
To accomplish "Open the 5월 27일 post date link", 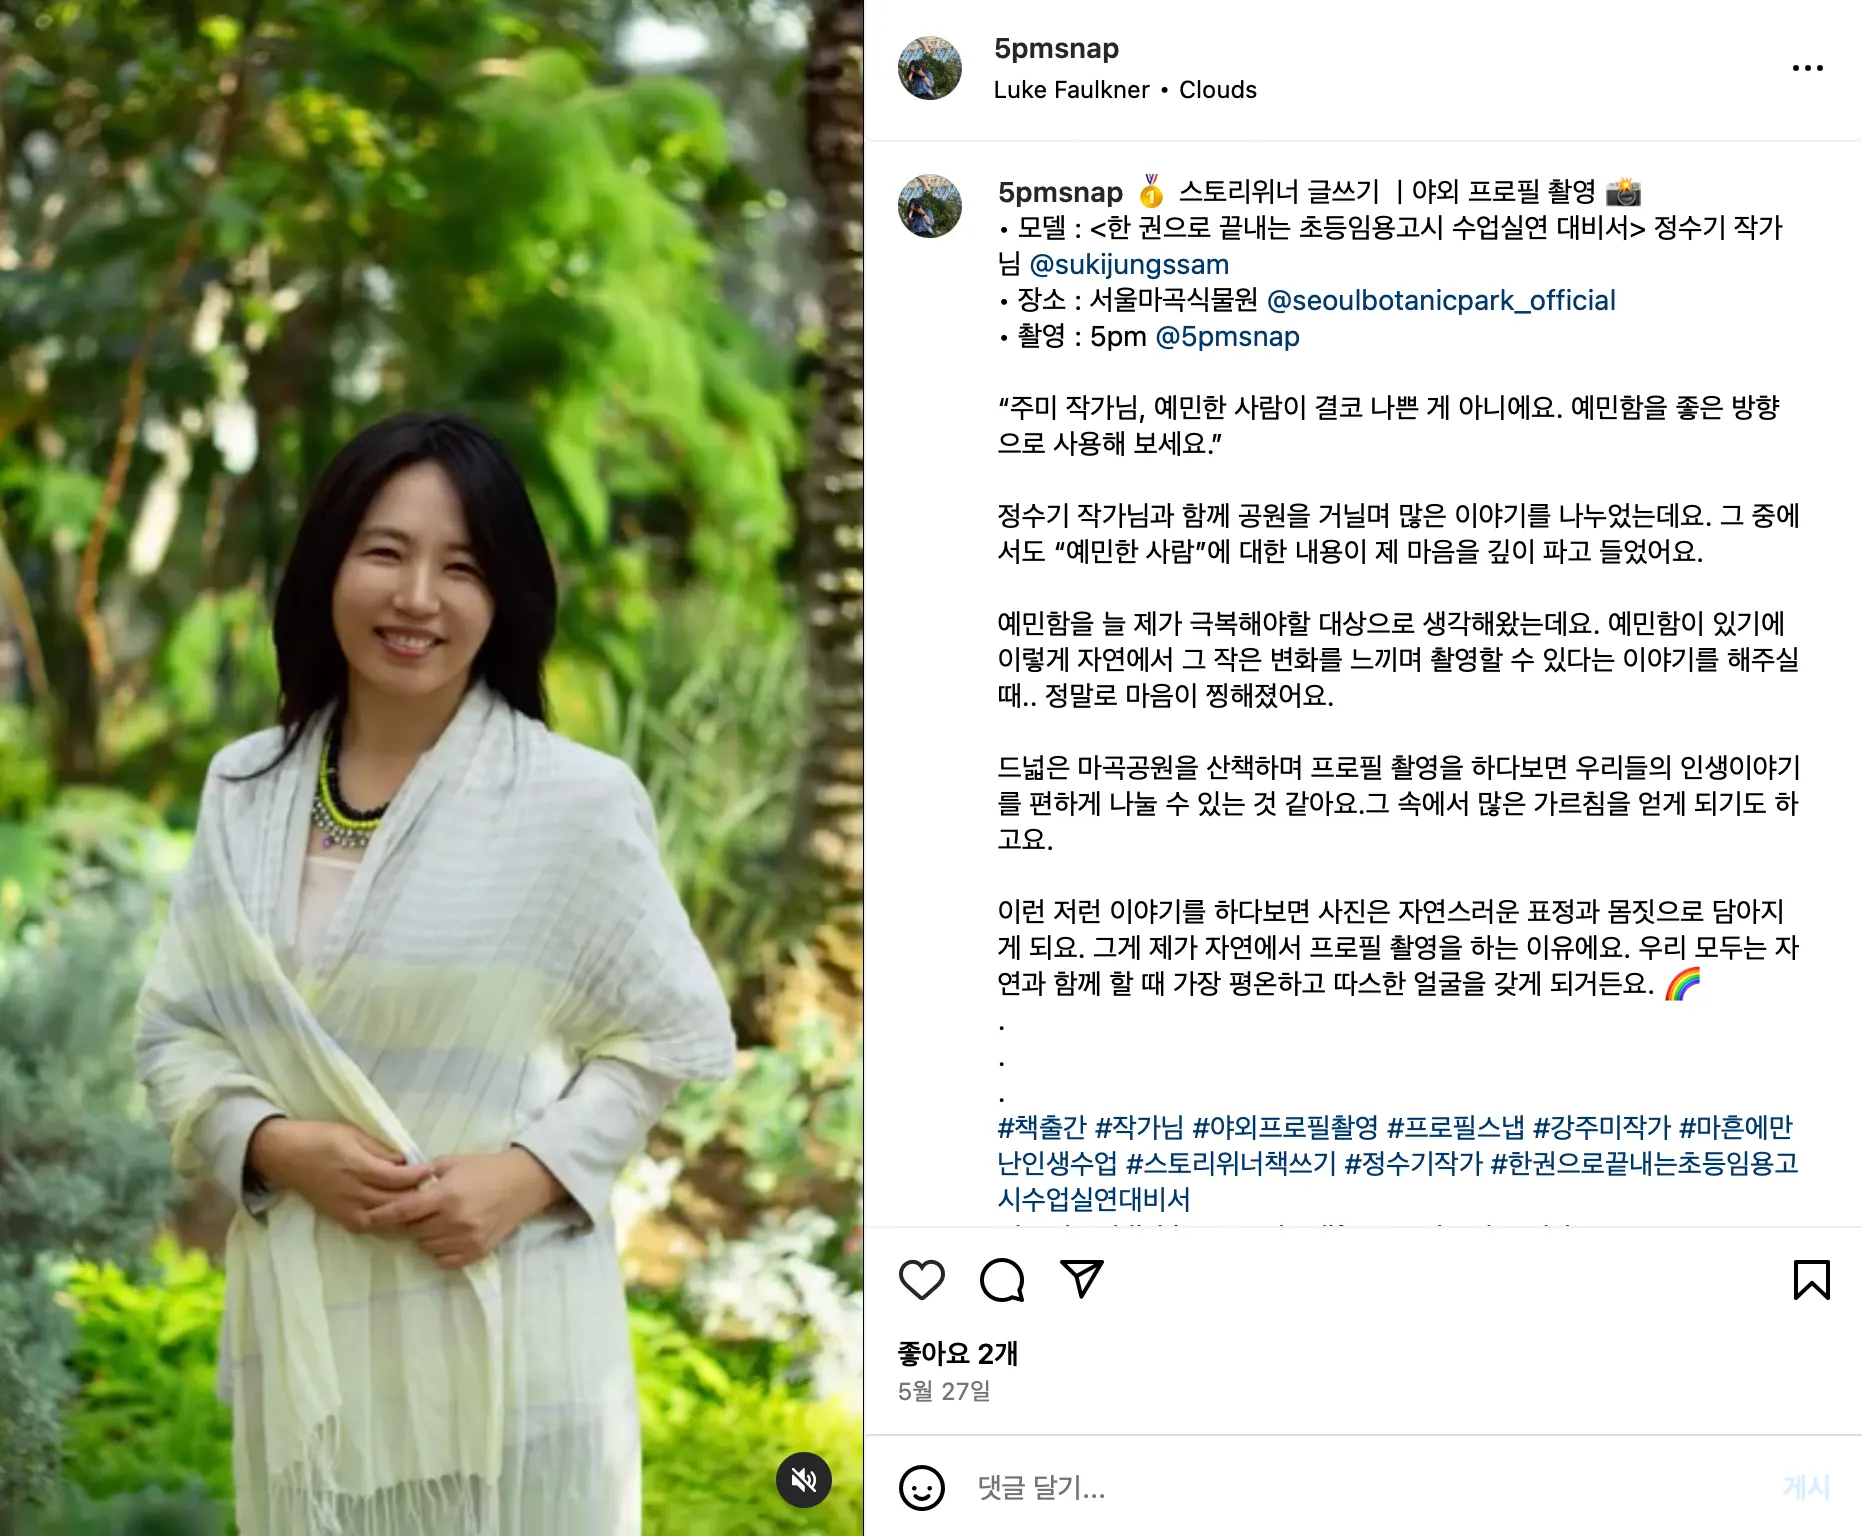I will pos(944,1391).
